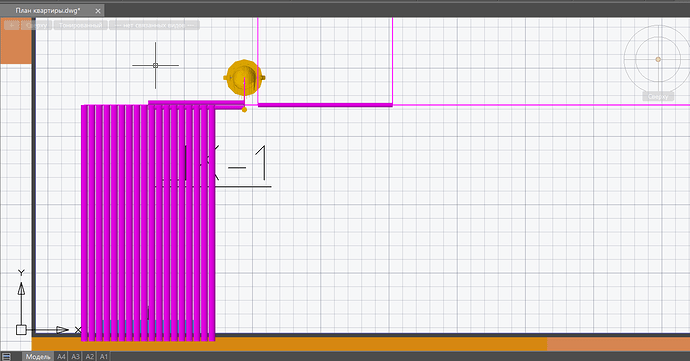Switch to the A3 layout tab
Image resolution: width=690 pixels, height=361 pixels.
pyautogui.click(x=75, y=357)
